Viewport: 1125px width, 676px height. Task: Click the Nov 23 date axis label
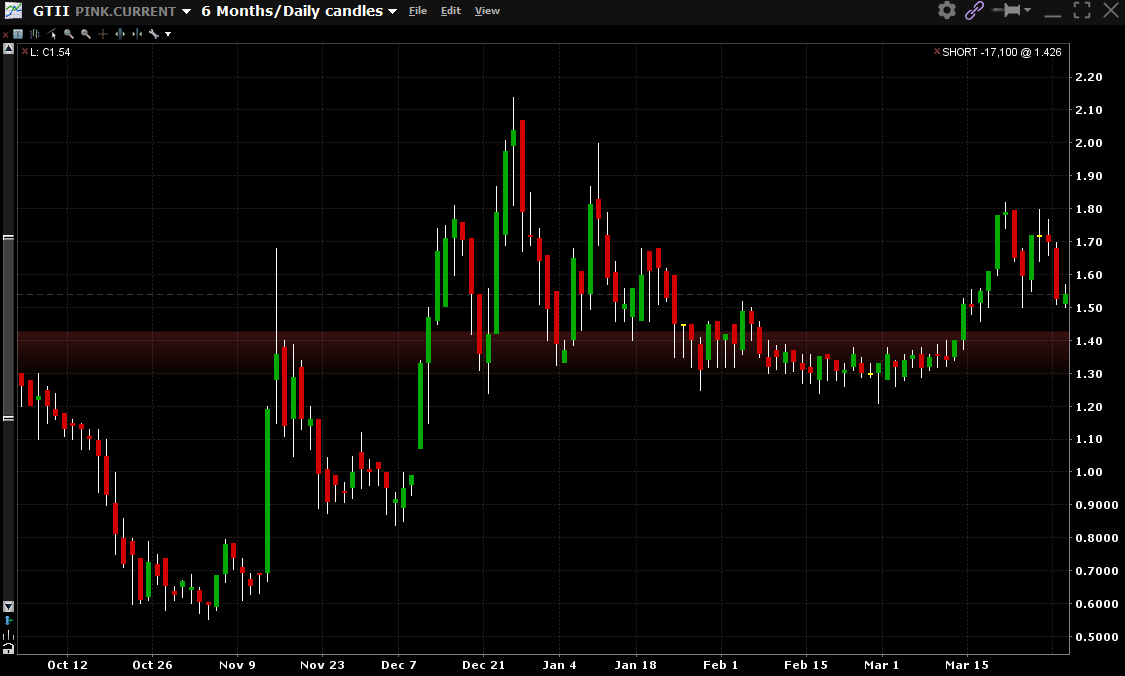click(x=322, y=665)
